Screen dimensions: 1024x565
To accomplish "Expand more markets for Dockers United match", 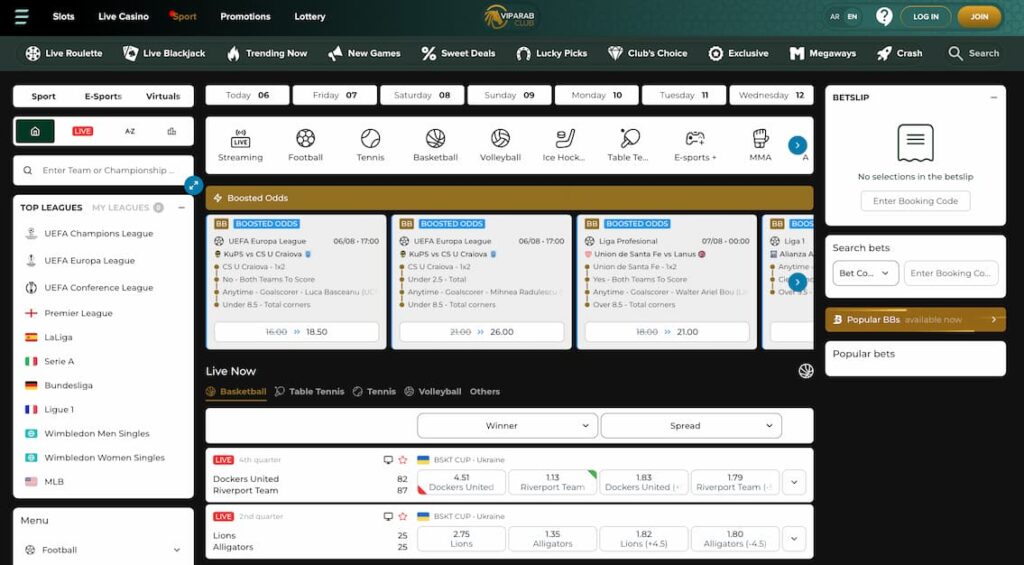I will (x=794, y=482).
